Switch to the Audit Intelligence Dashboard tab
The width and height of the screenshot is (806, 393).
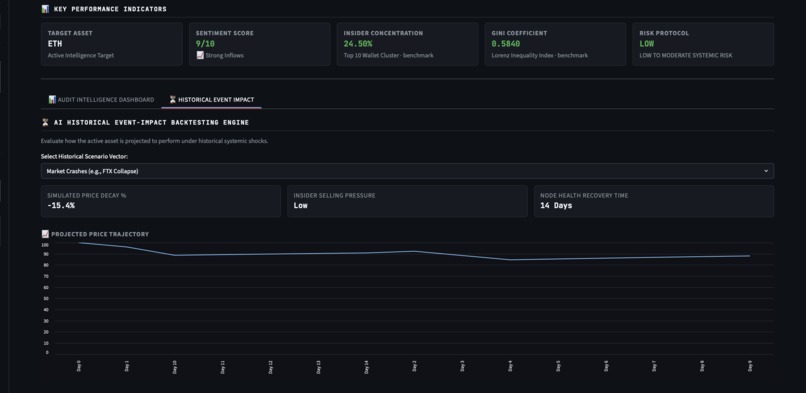101,100
